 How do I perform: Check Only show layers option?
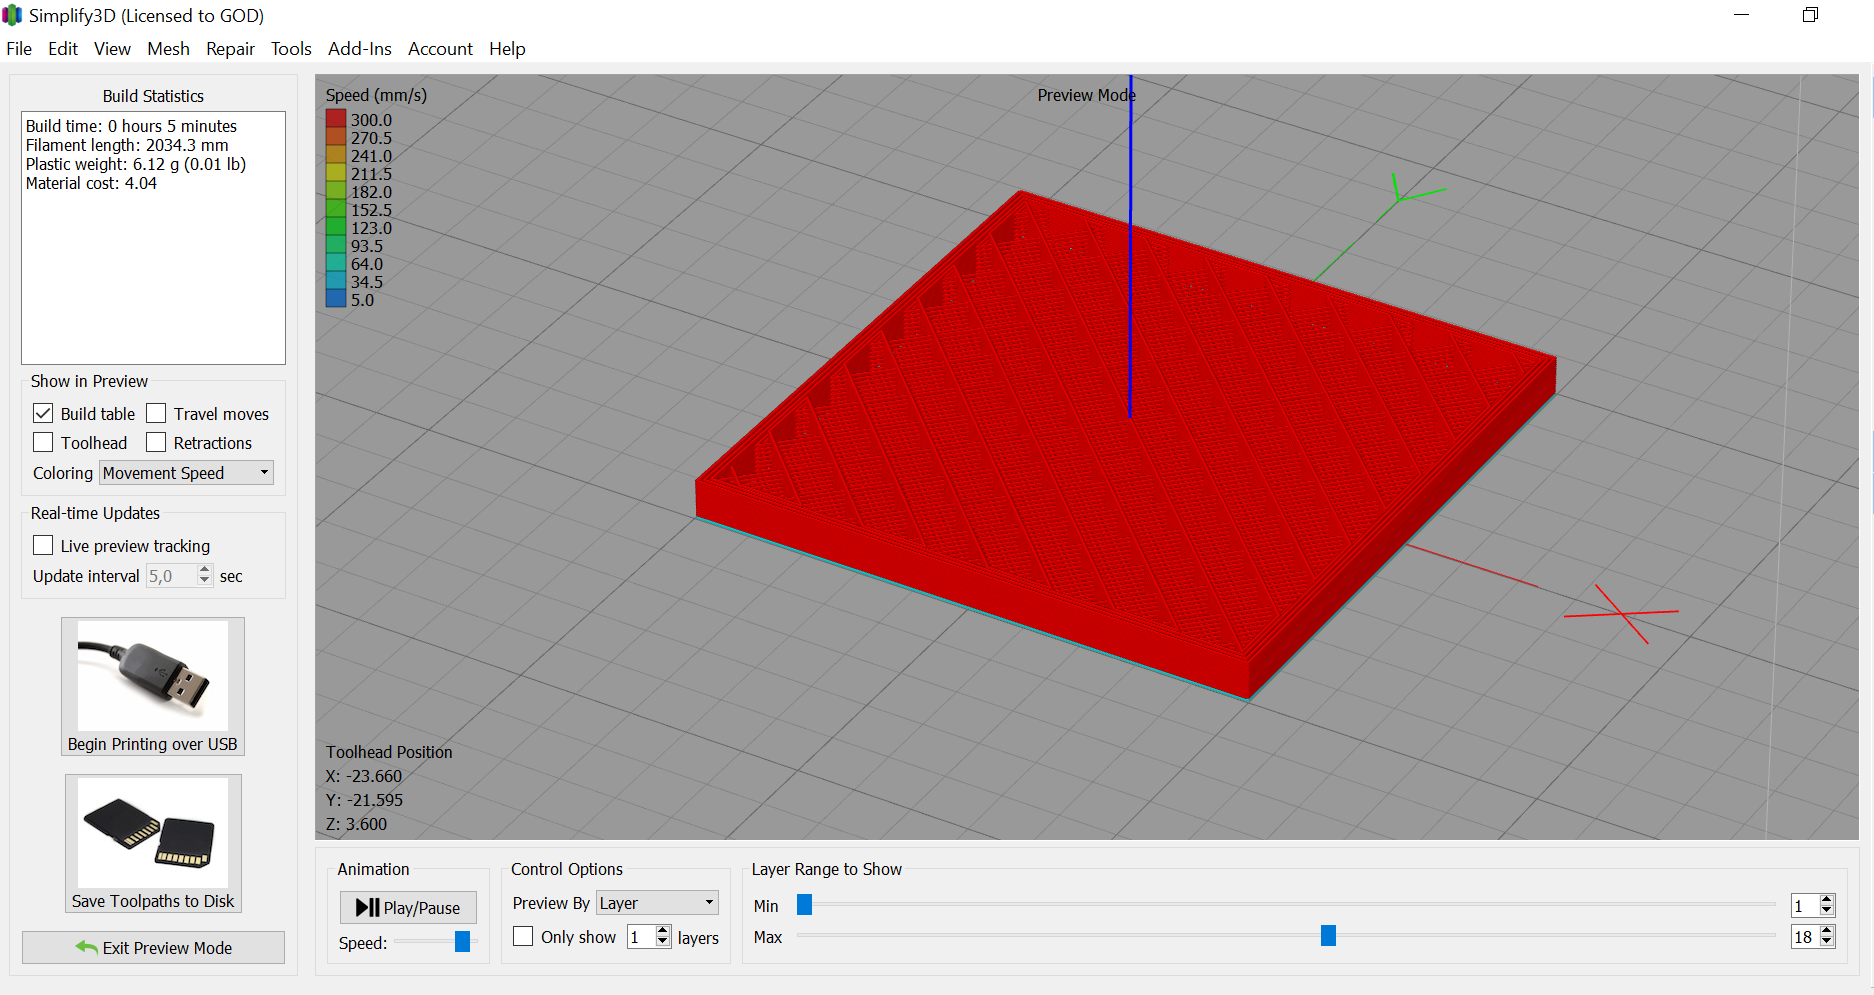(x=523, y=936)
